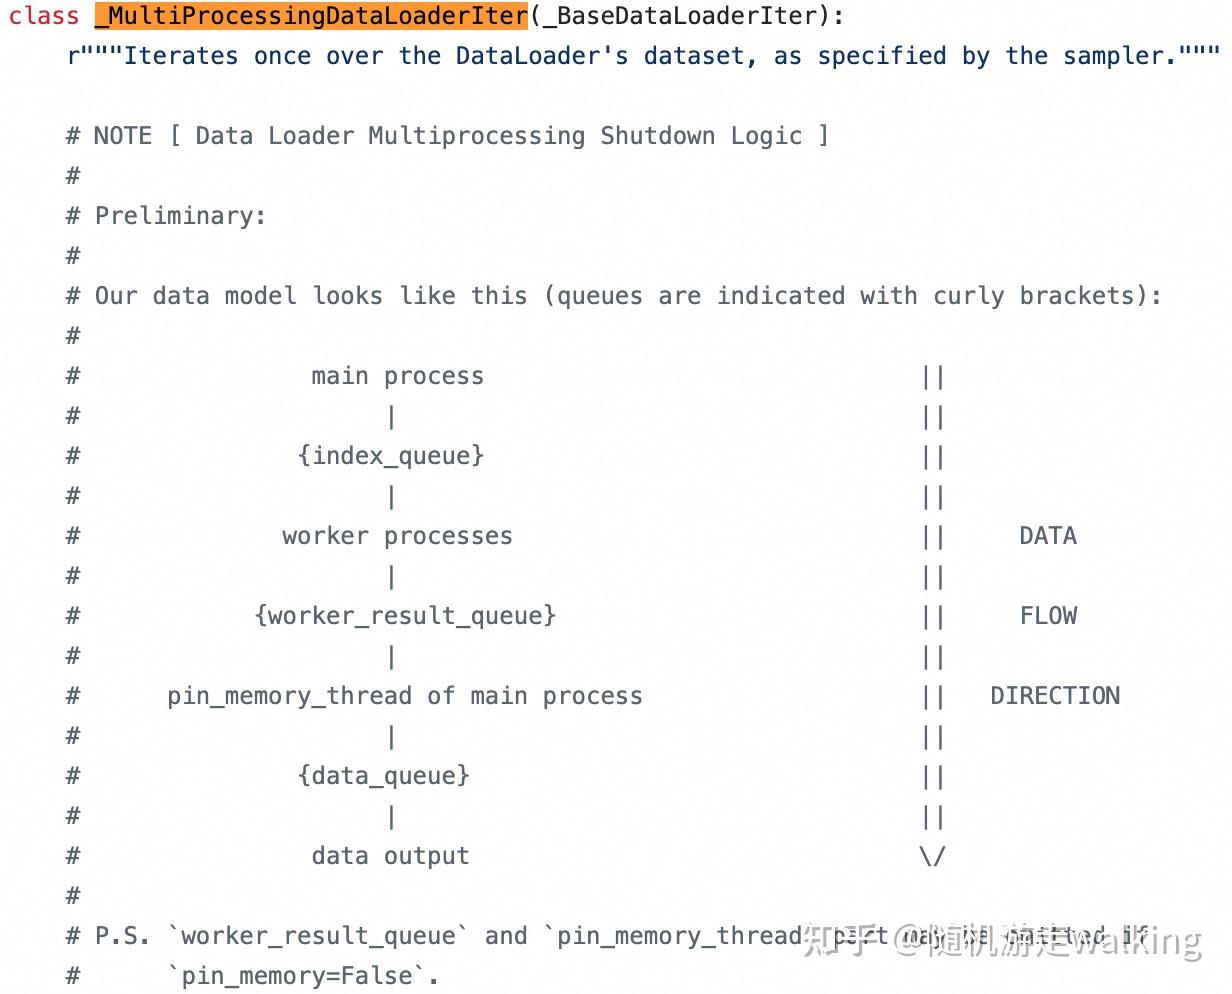
Task: Click the 'data output' diagram text
Action: [x=390, y=856]
